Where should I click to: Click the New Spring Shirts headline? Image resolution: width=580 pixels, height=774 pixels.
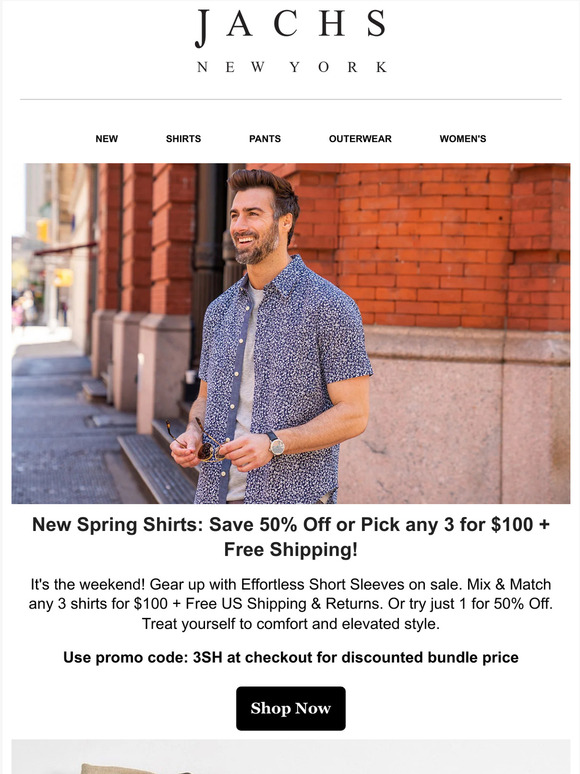(291, 537)
